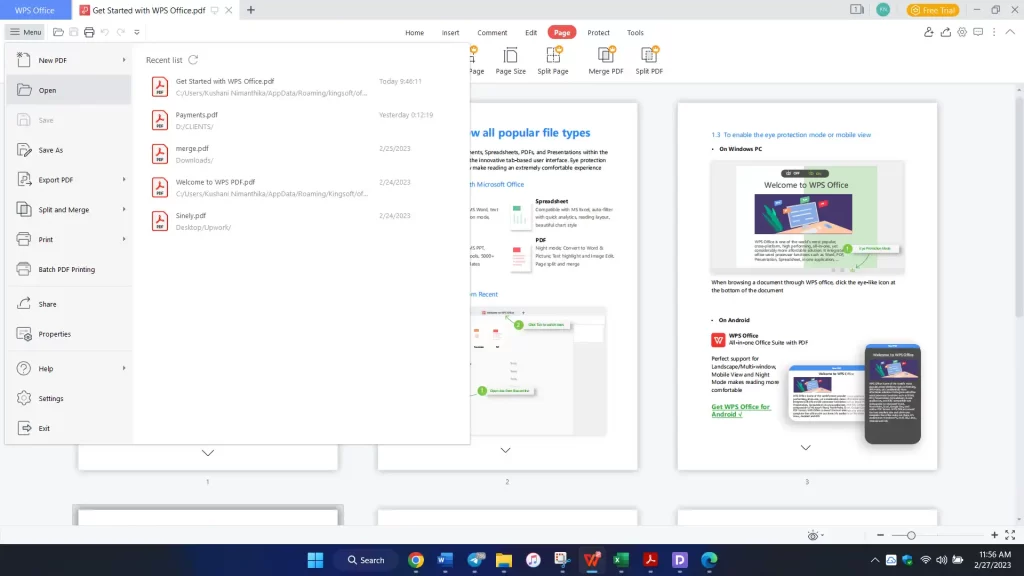Click the Merge PDF icon in ribbon
Image resolution: width=1024 pixels, height=576 pixels.
pos(605,54)
